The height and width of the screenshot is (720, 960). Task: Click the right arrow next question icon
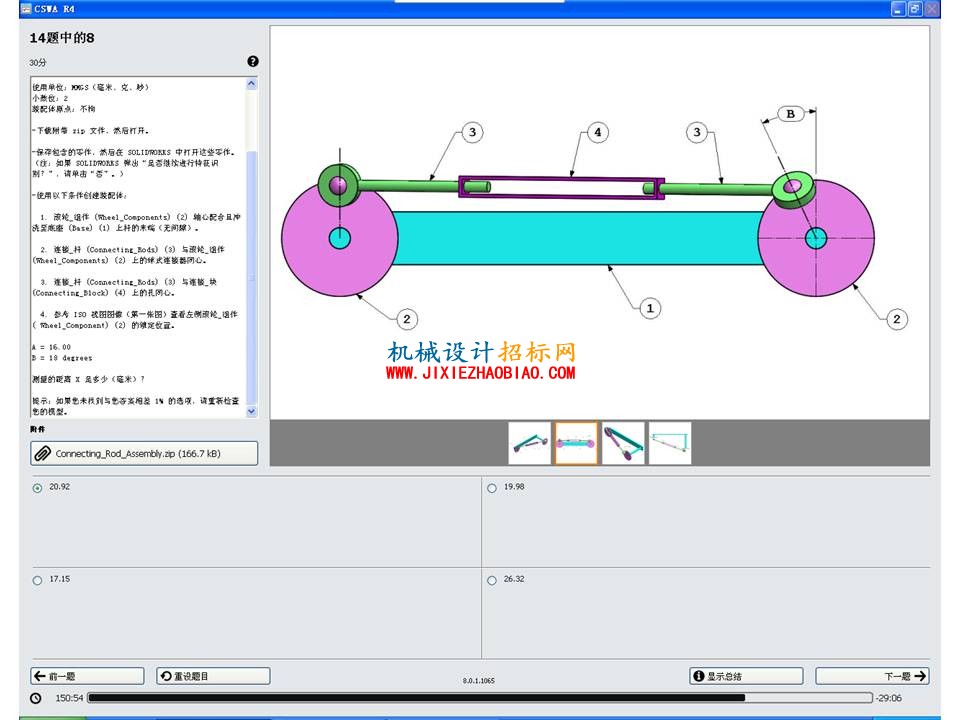920,676
